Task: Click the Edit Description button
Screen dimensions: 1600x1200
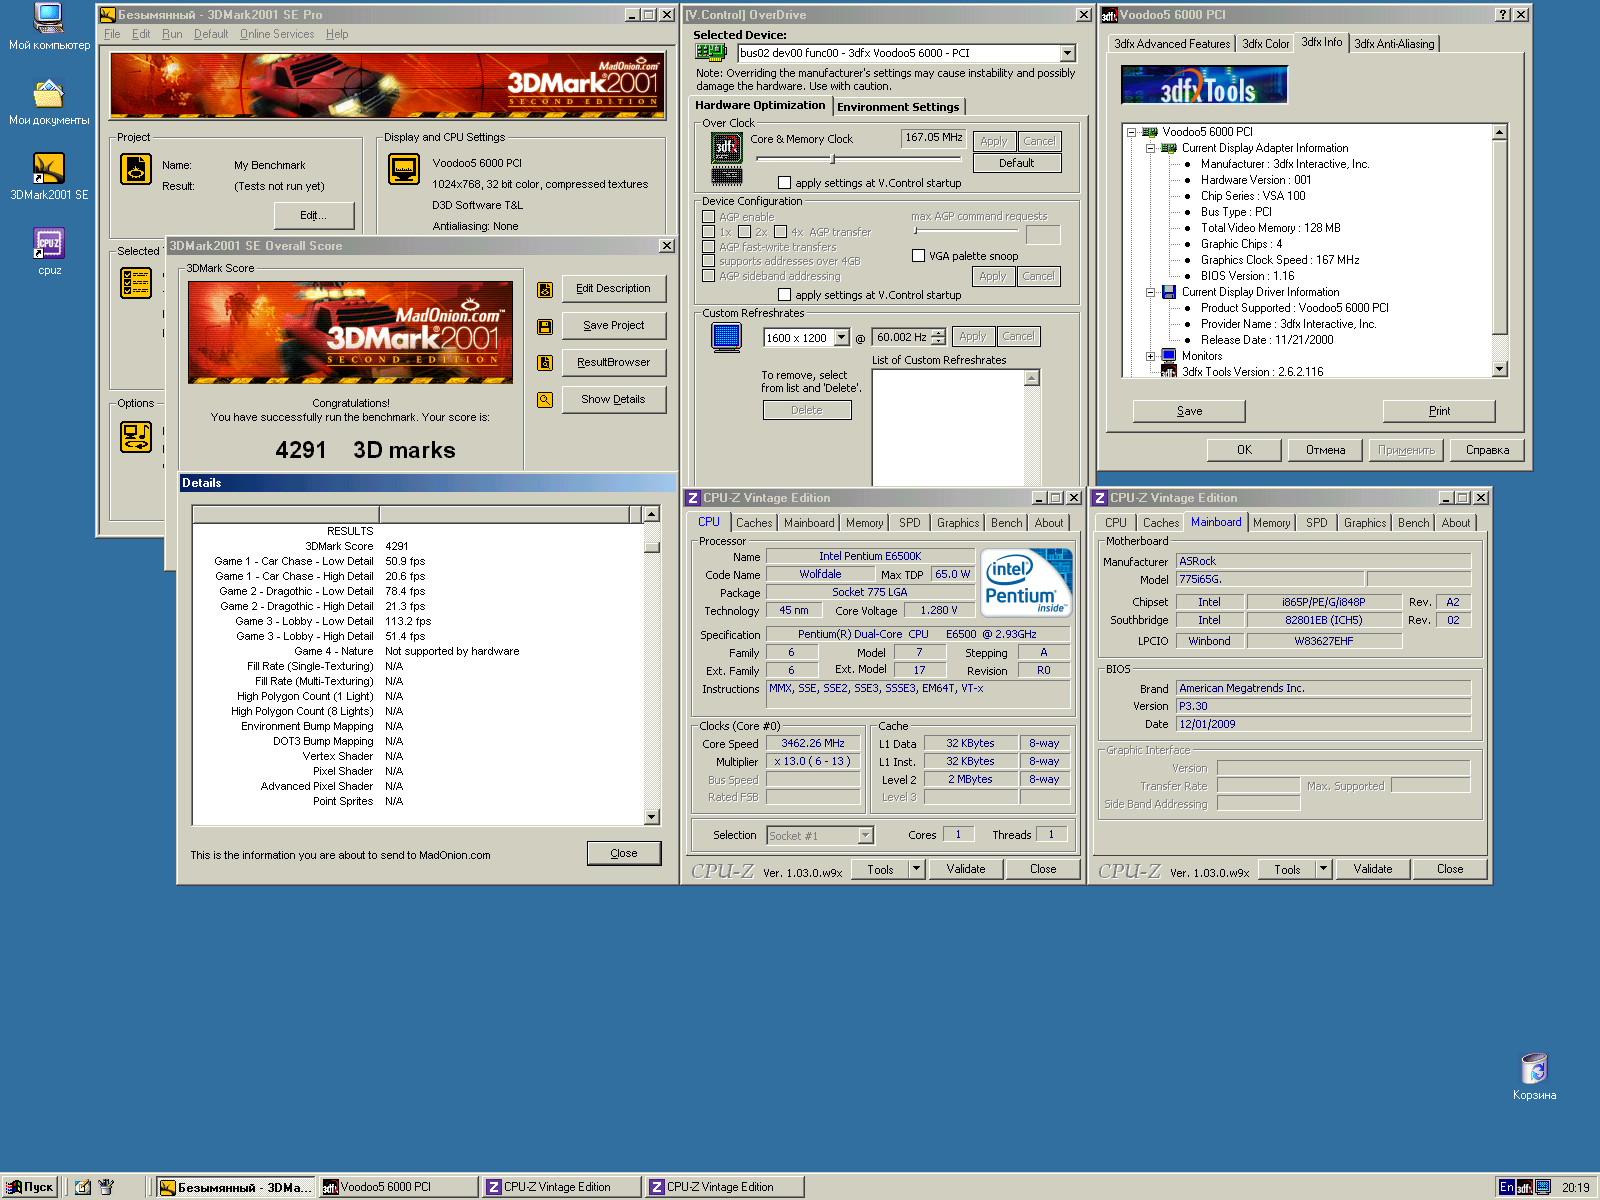Action: click(x=613, y=289)
